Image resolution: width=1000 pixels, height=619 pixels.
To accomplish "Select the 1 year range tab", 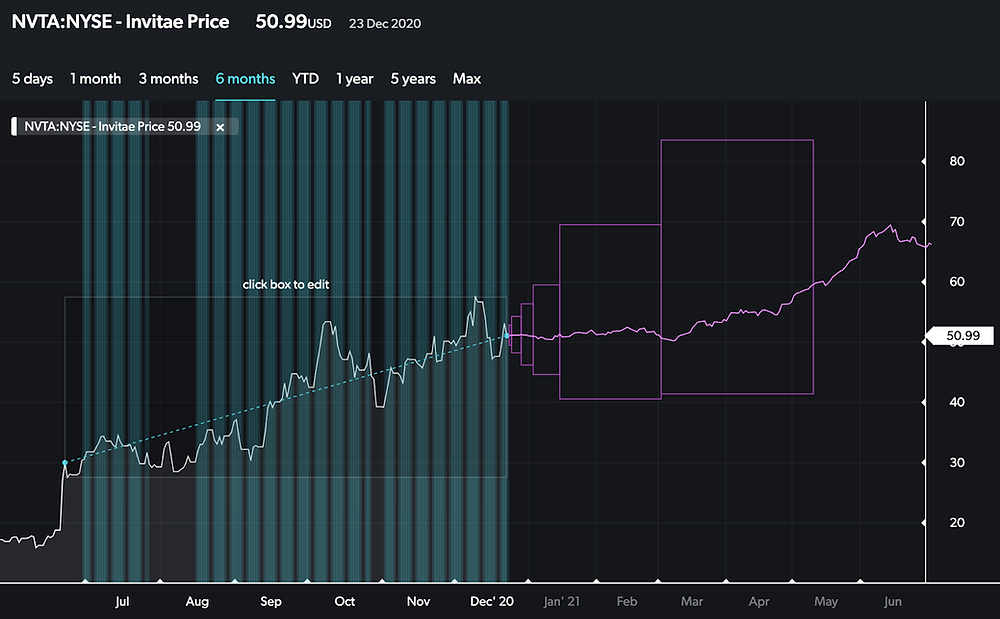I will (354, 79).
